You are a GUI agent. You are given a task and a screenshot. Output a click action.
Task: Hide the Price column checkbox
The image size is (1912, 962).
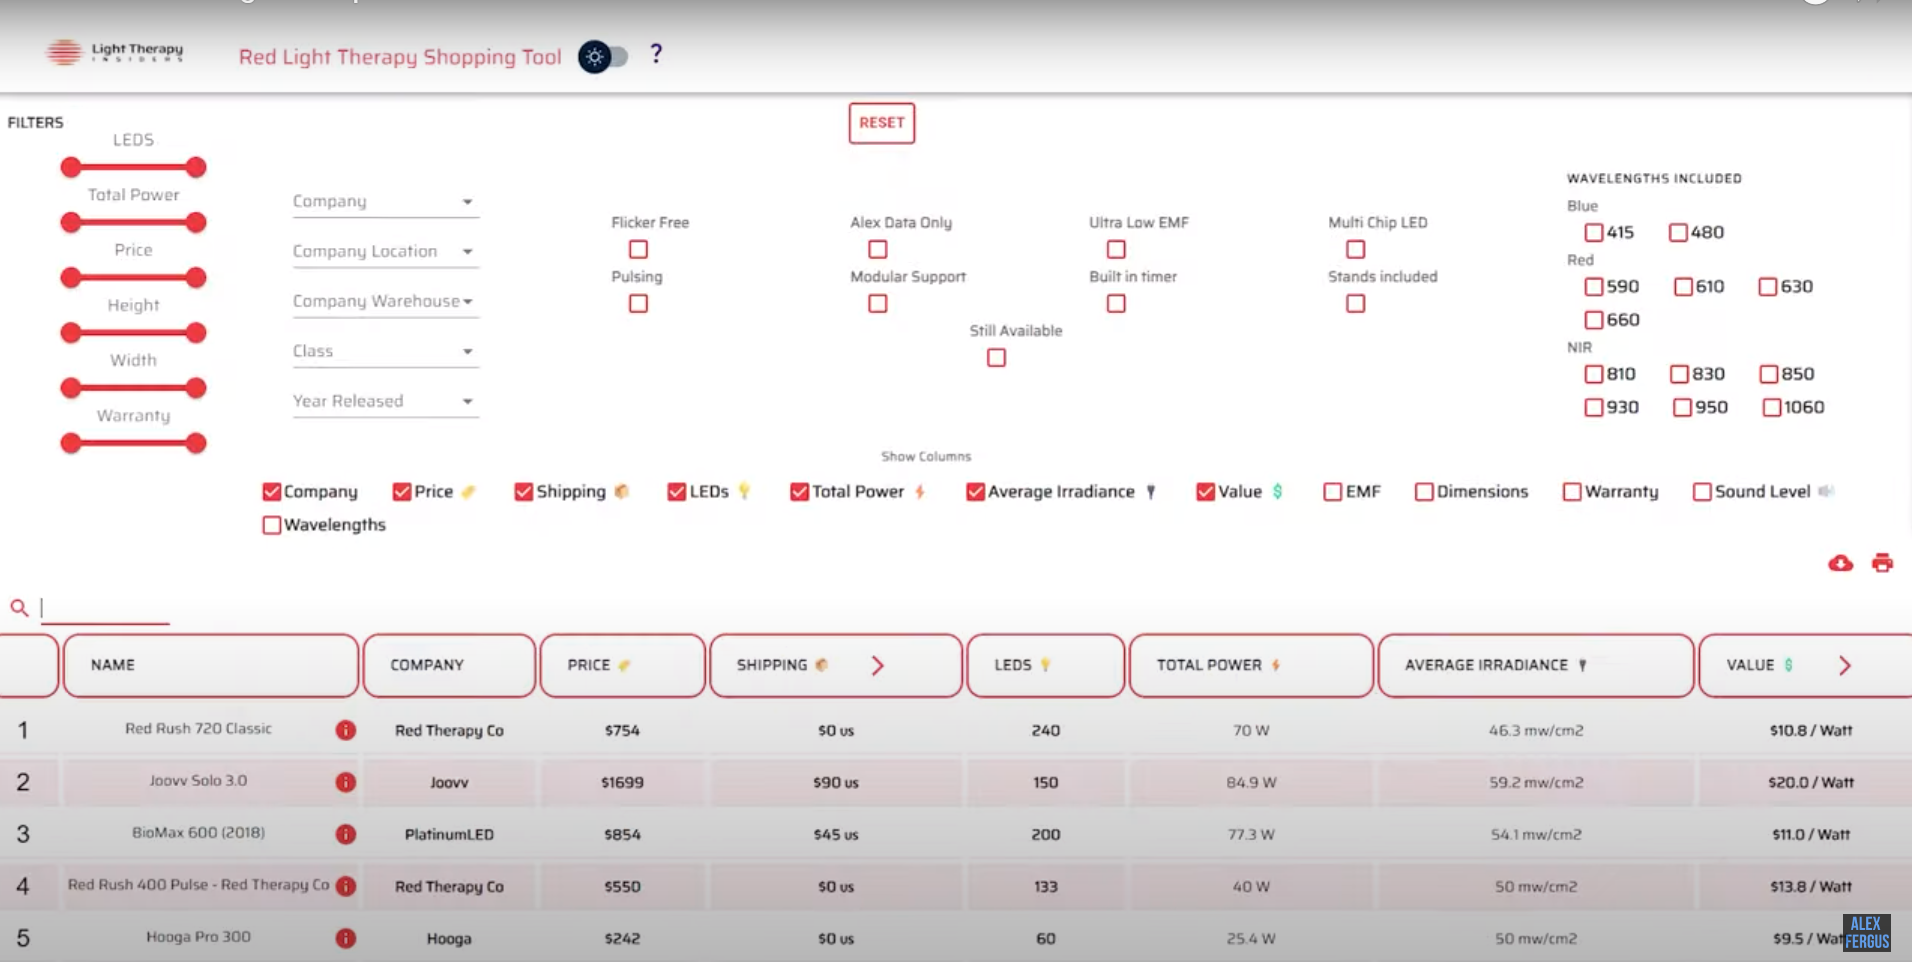(402, 492)
